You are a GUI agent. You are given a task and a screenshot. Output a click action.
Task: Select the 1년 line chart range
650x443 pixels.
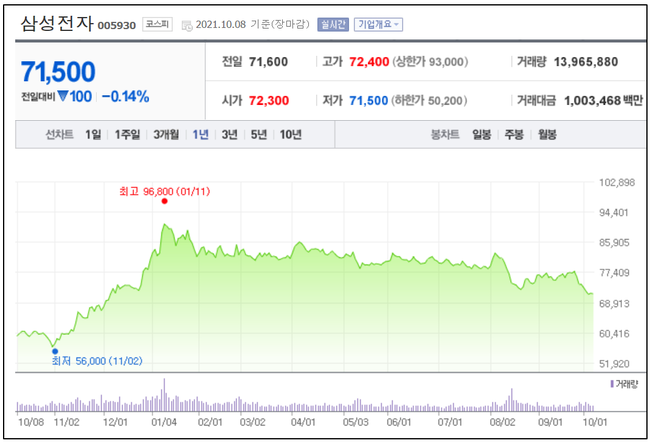click(x=200, y=134)
